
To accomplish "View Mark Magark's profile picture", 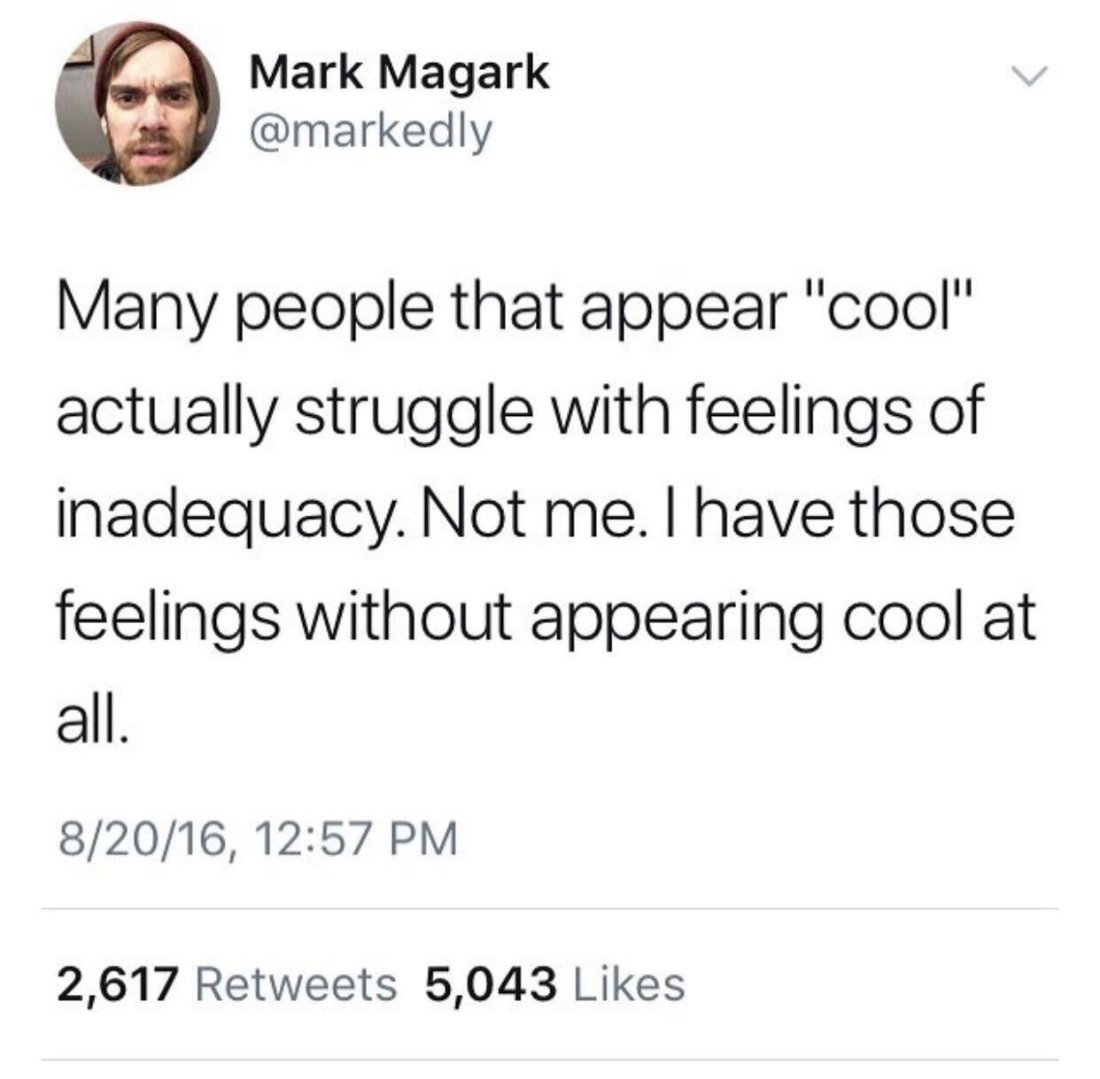I will tap(138, 104).
